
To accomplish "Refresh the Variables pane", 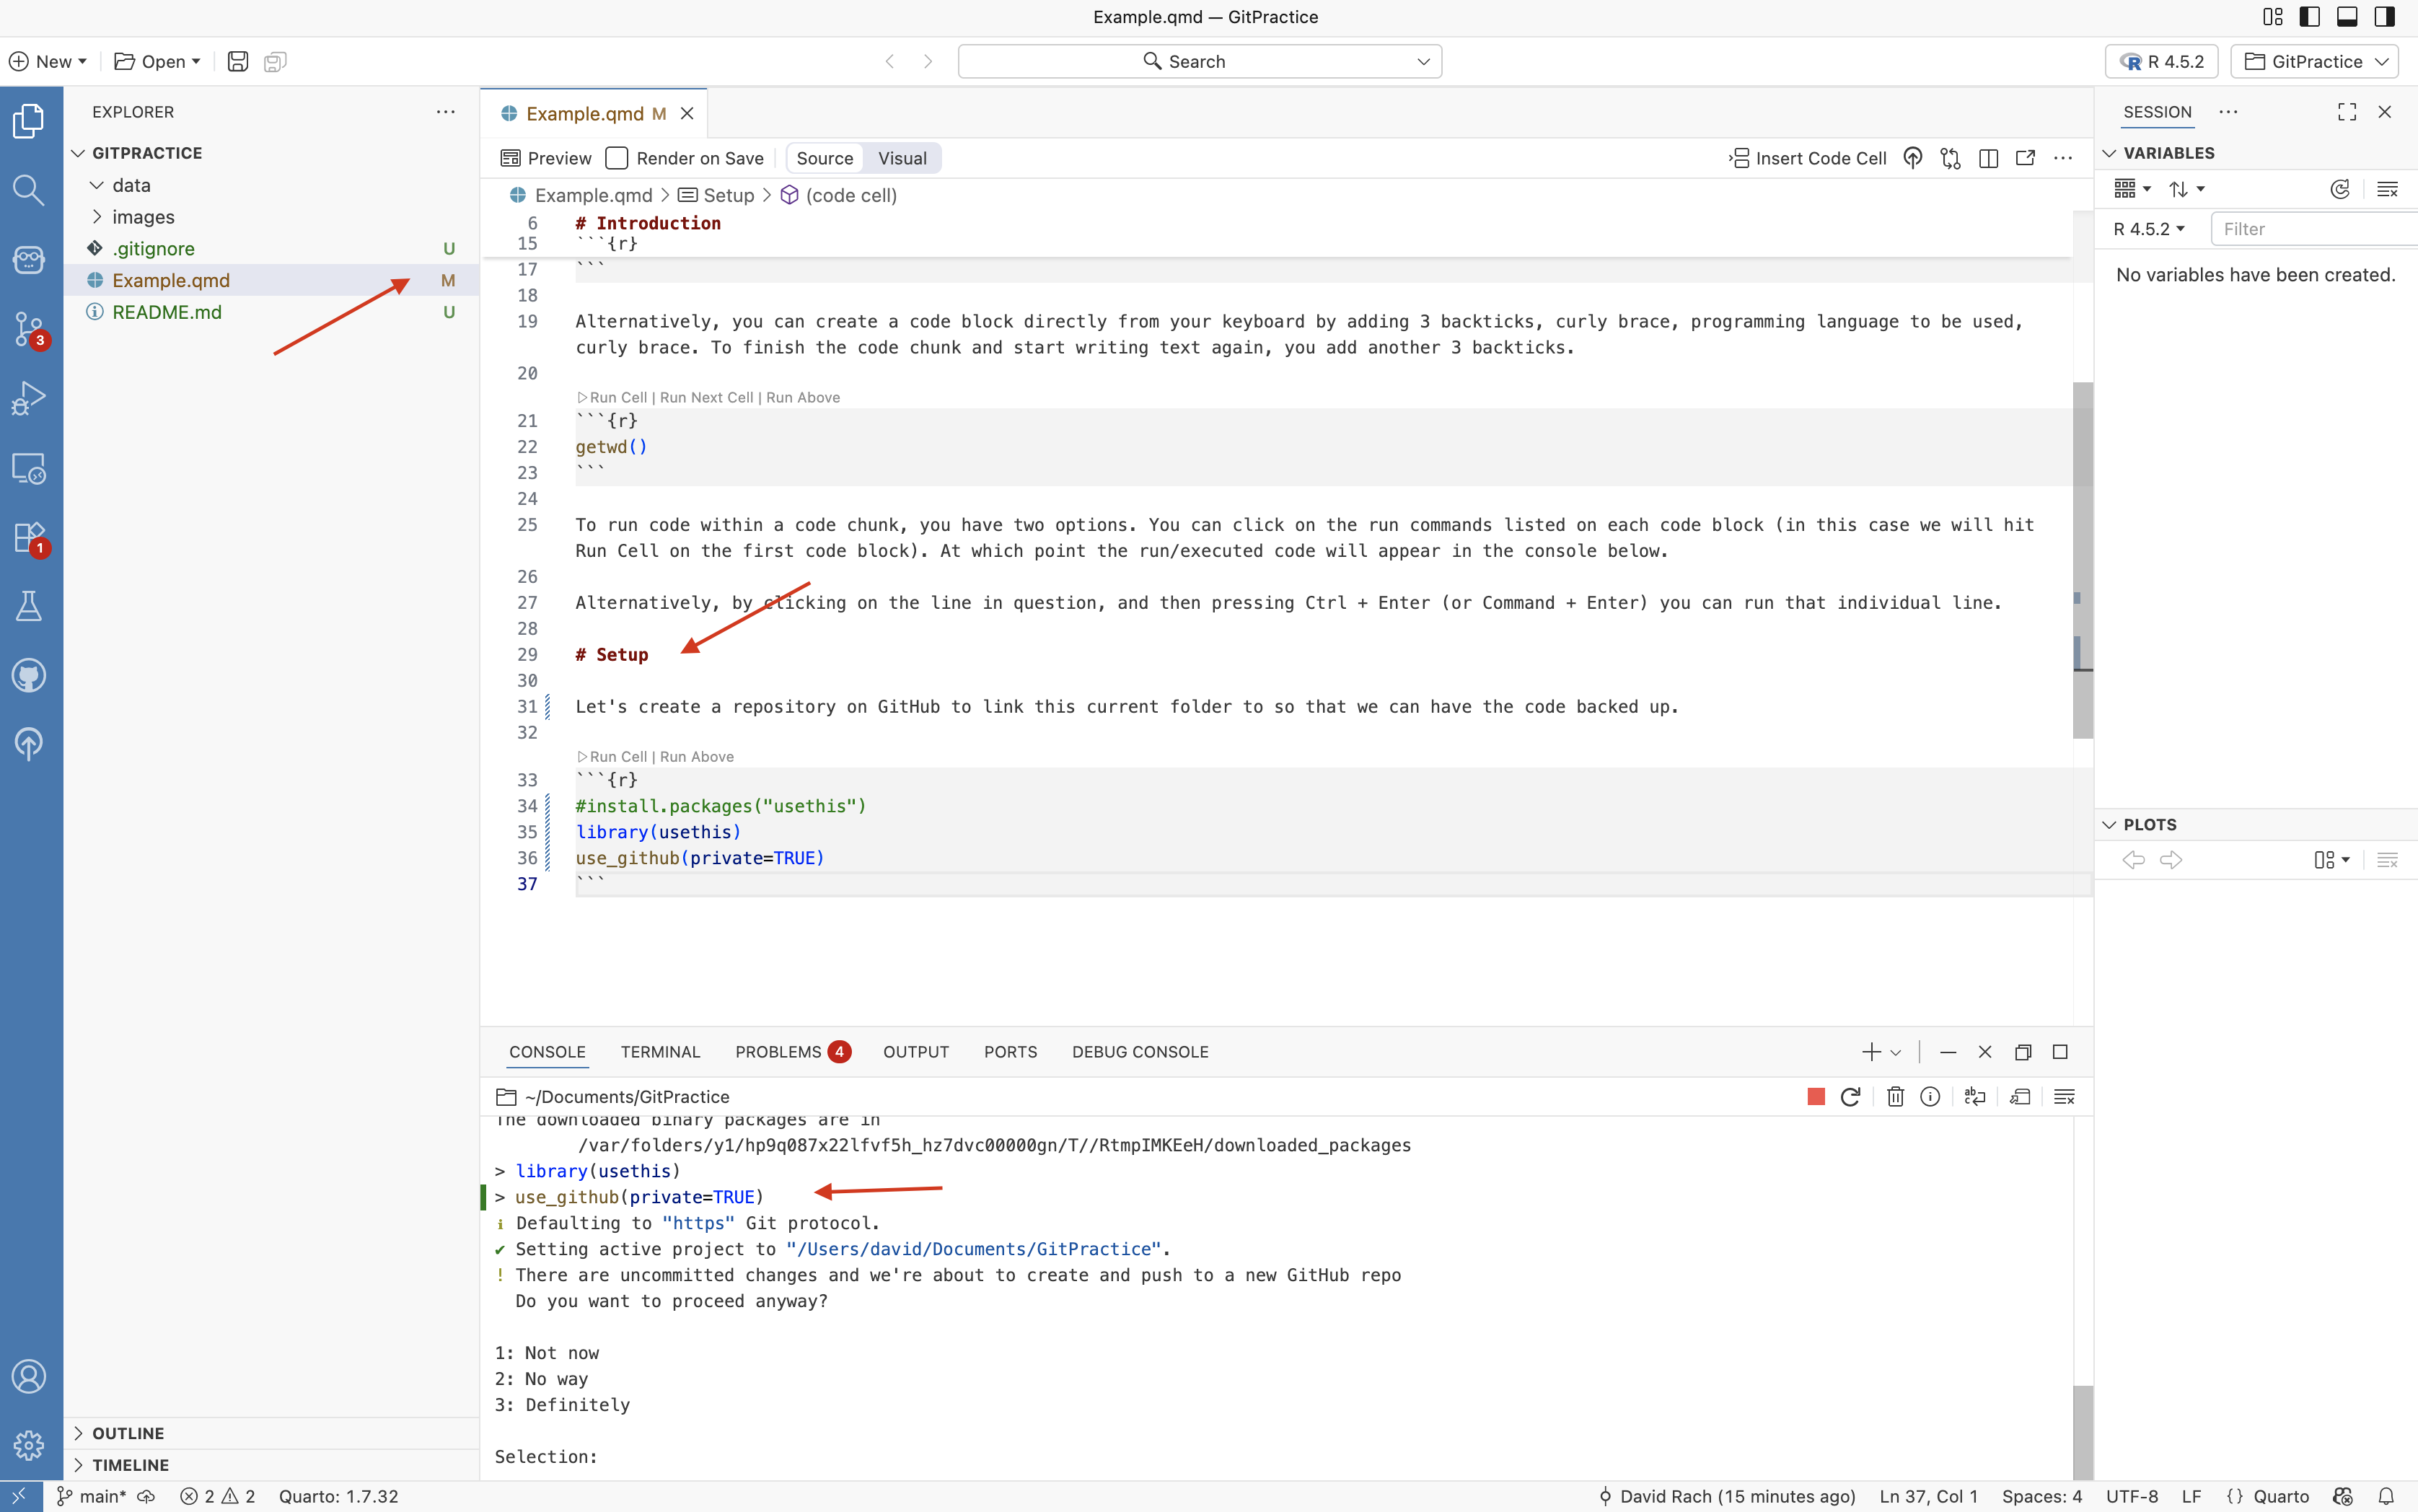I will point(2339,189).
